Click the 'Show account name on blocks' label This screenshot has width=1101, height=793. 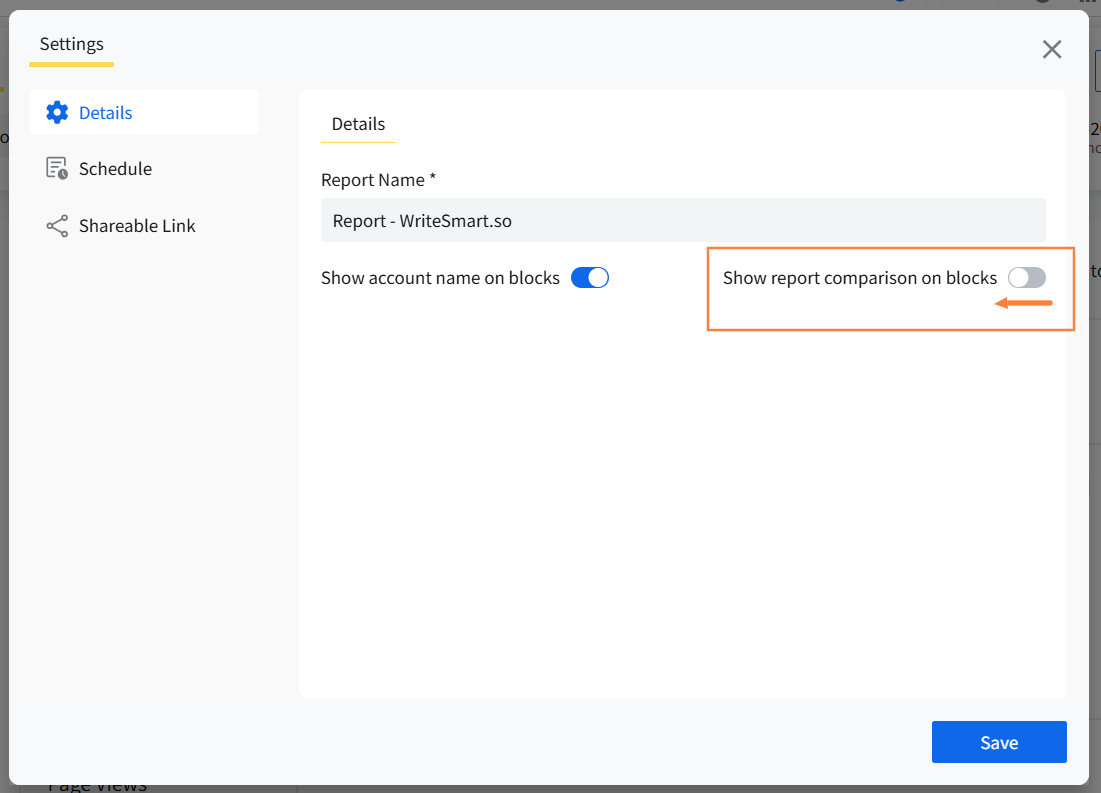tap(440, 278)
